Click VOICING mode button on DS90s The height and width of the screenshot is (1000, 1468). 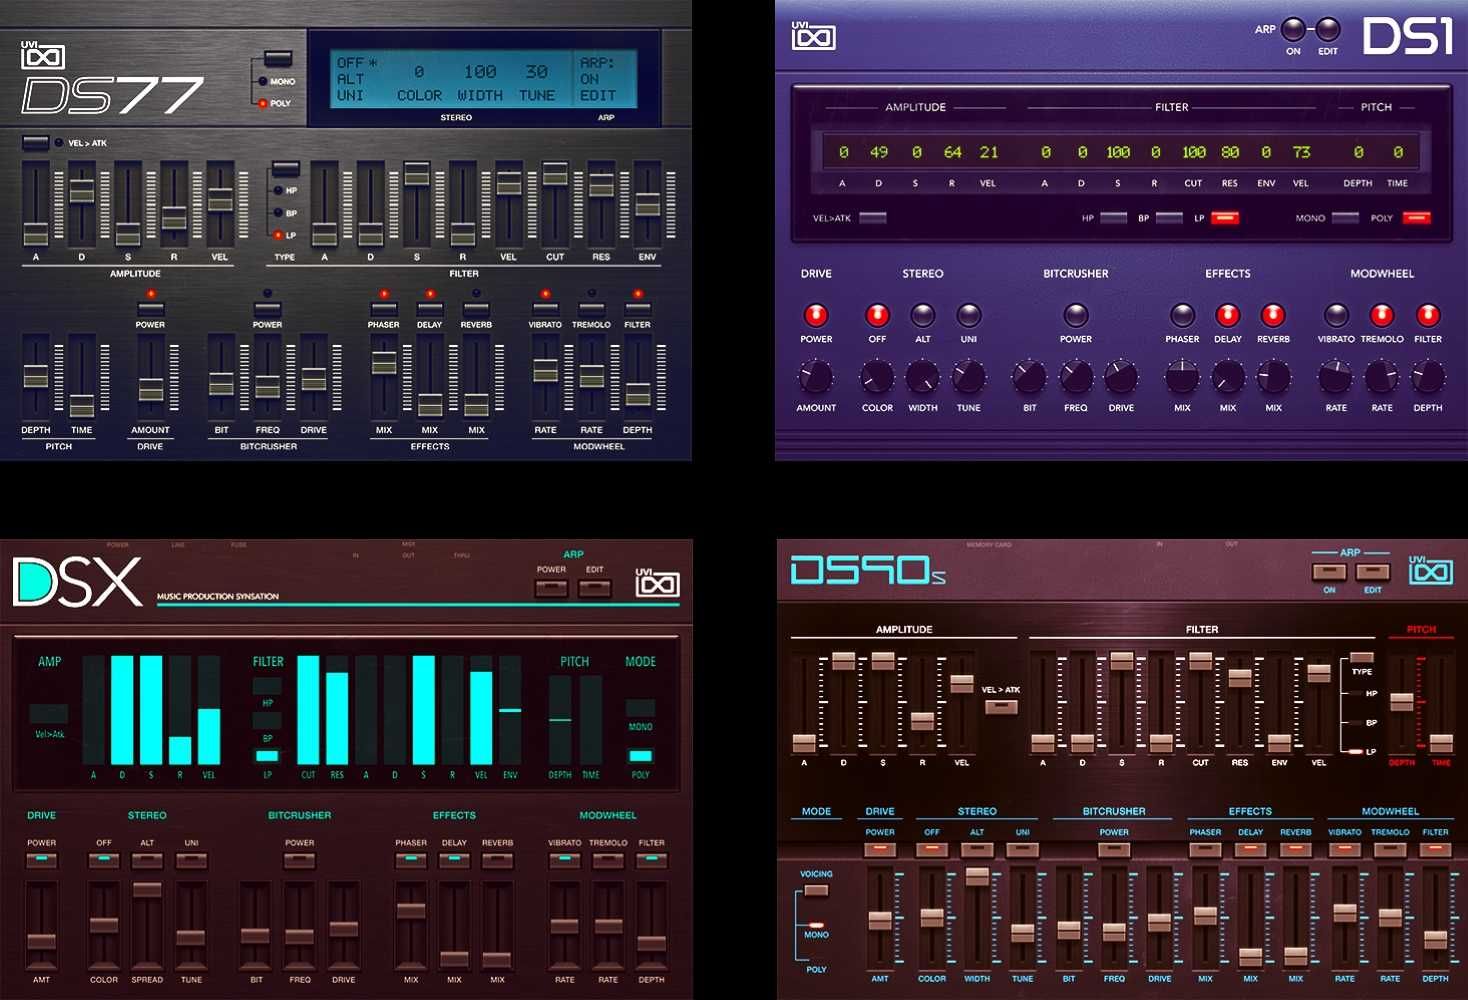(x=816, y=890)
